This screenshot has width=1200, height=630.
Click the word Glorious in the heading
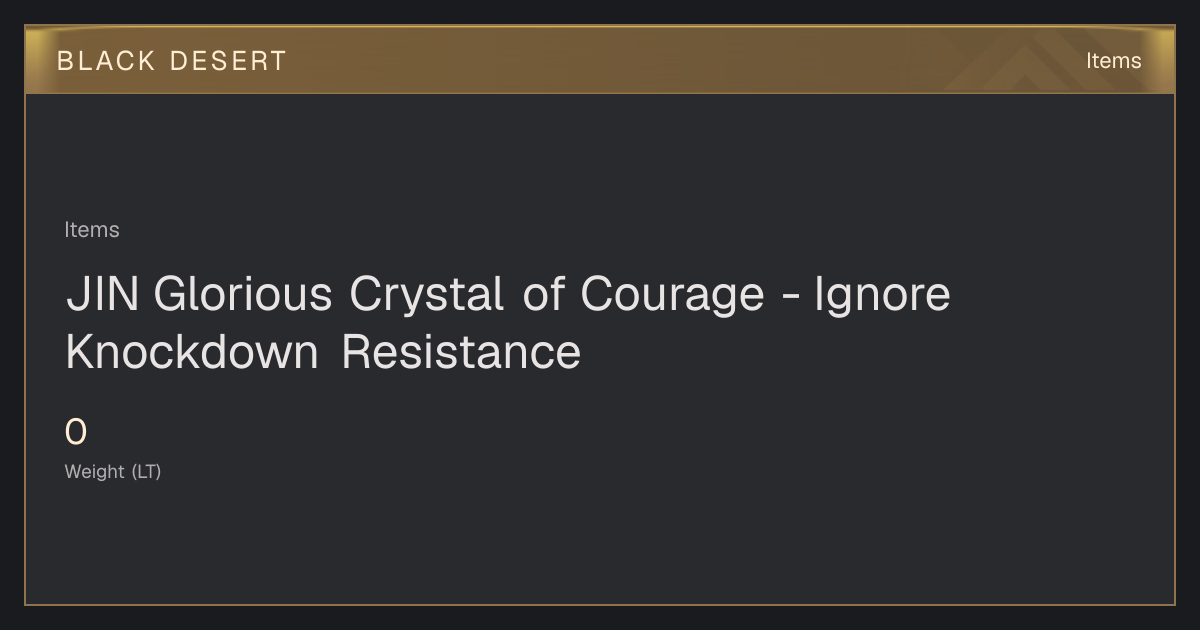(243, 295)
